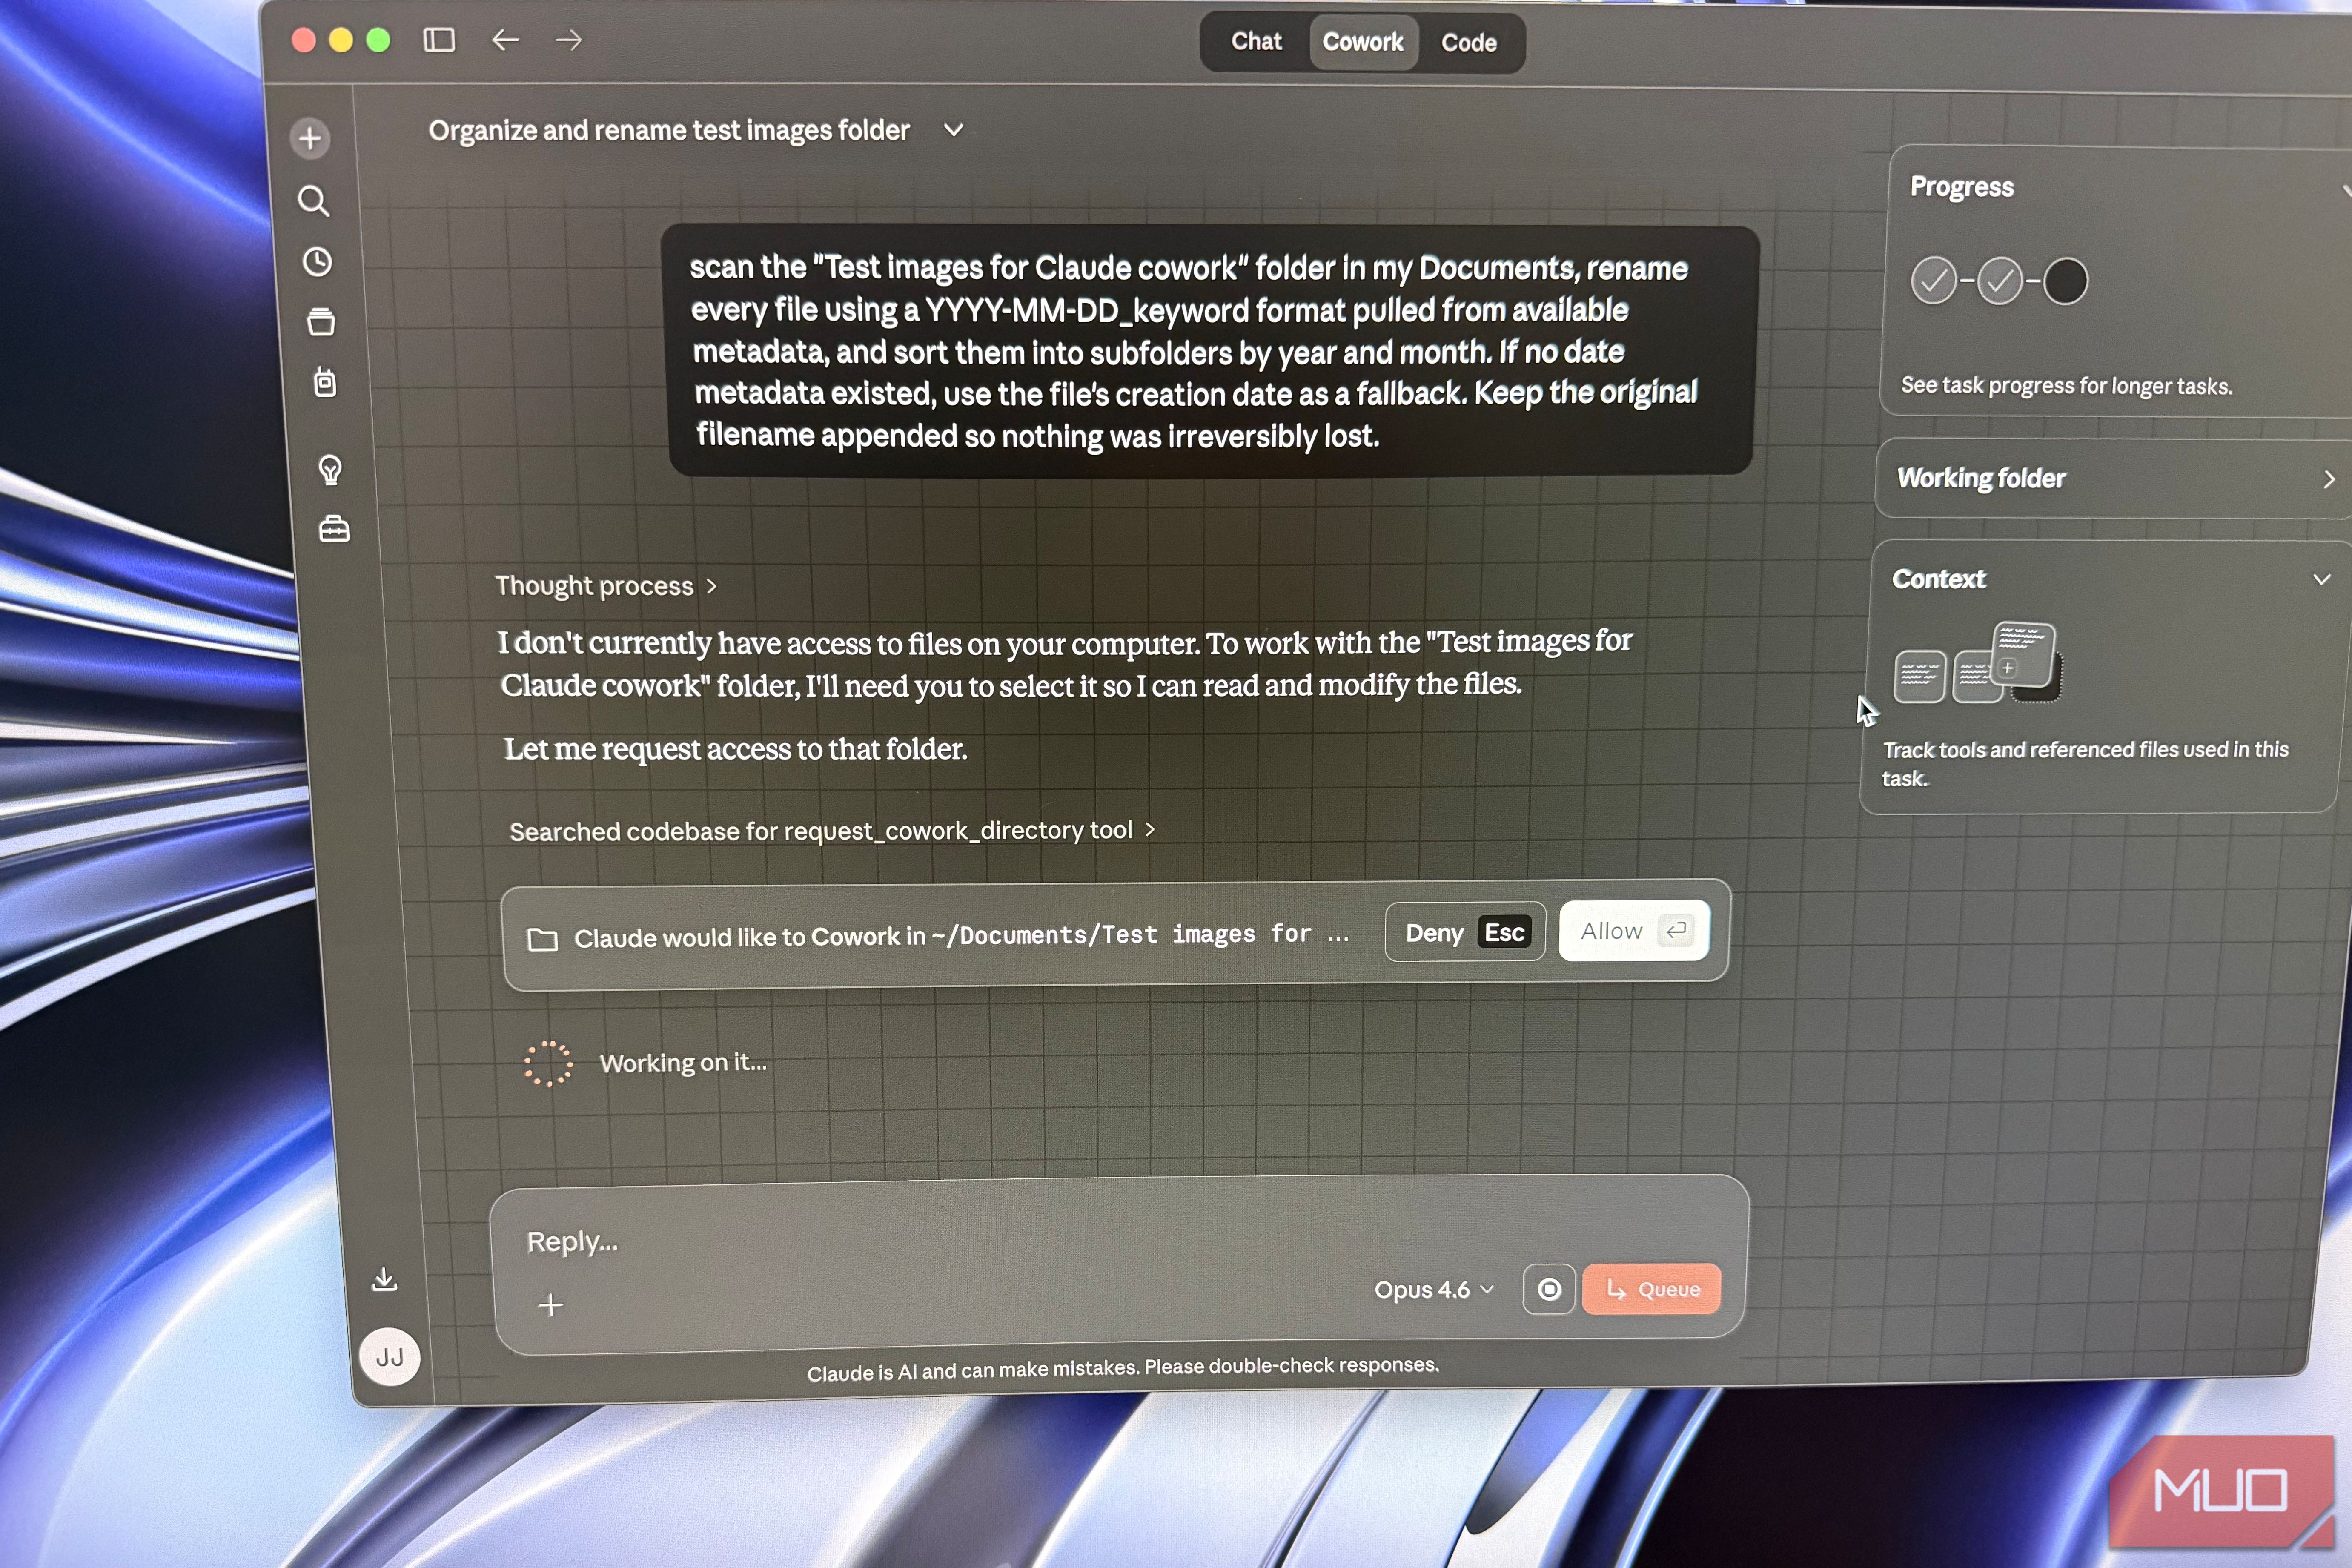Click the yellow minimize window button
The height and width of the screenshot is (1568, 2352).
pyautogui.click(x=341, y=40)
